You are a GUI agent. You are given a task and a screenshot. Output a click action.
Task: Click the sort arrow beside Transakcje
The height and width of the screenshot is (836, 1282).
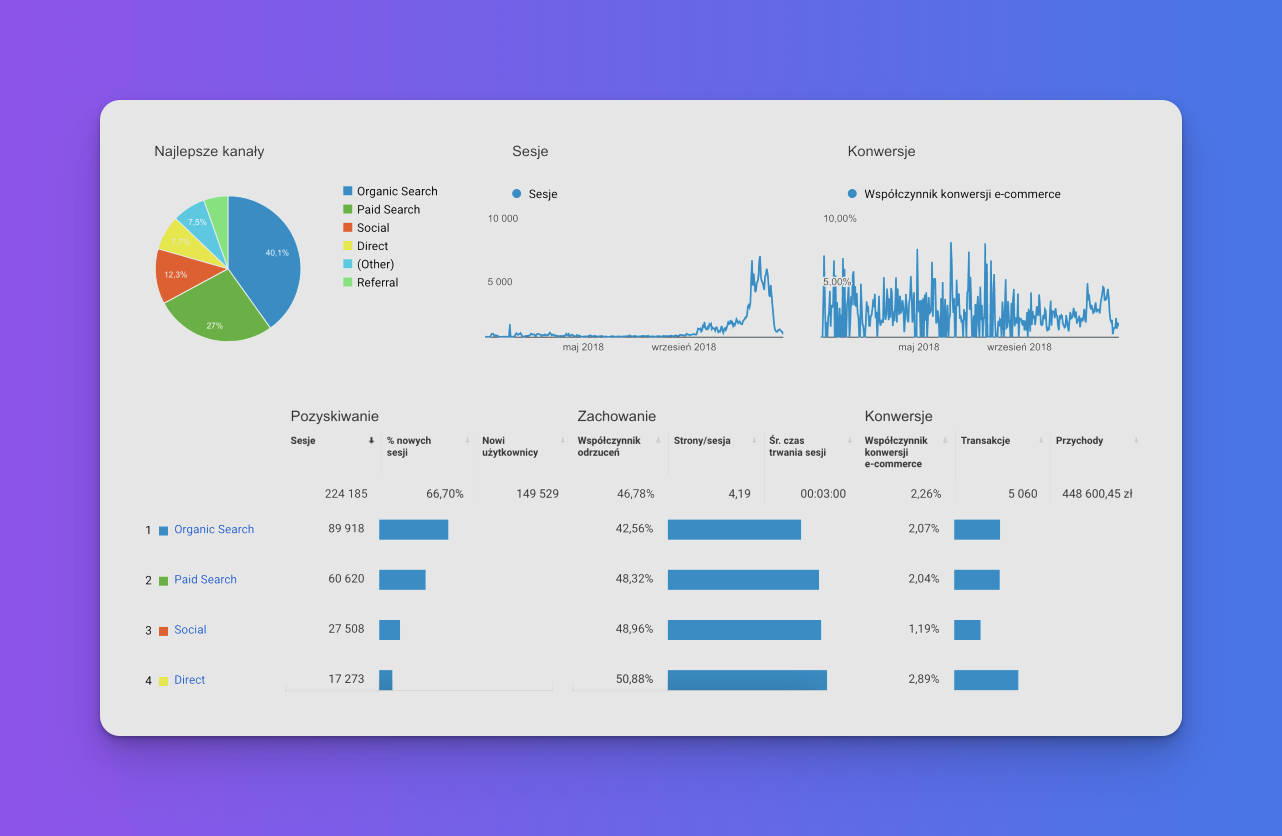point(1041,440)
